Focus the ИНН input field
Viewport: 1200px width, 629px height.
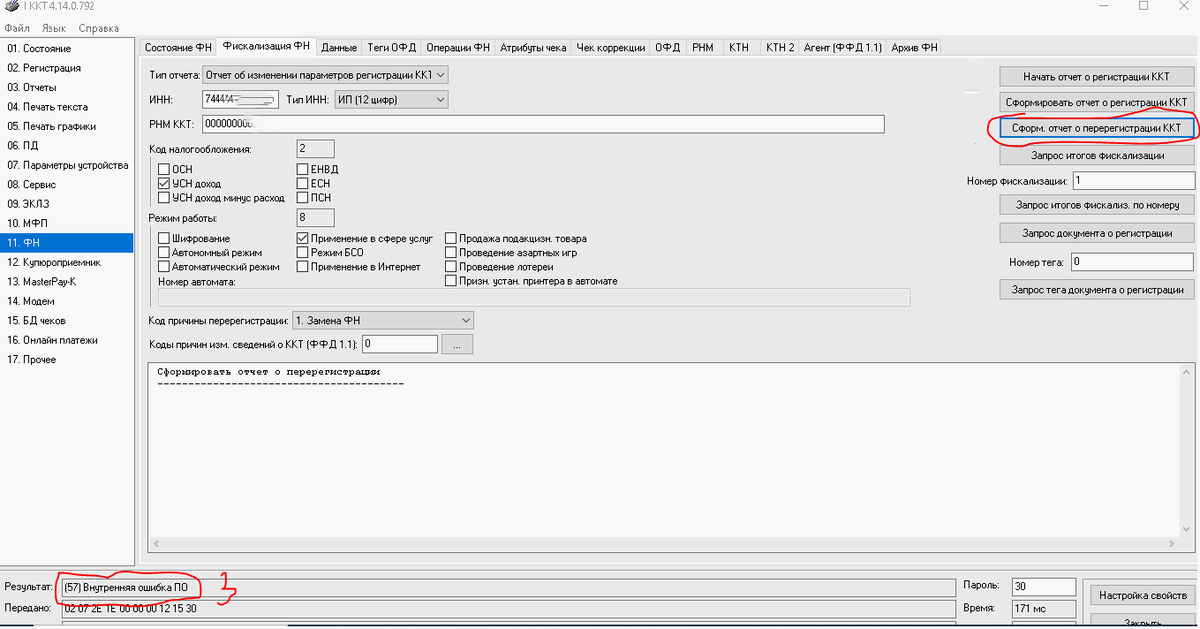(x=240, y=99)
